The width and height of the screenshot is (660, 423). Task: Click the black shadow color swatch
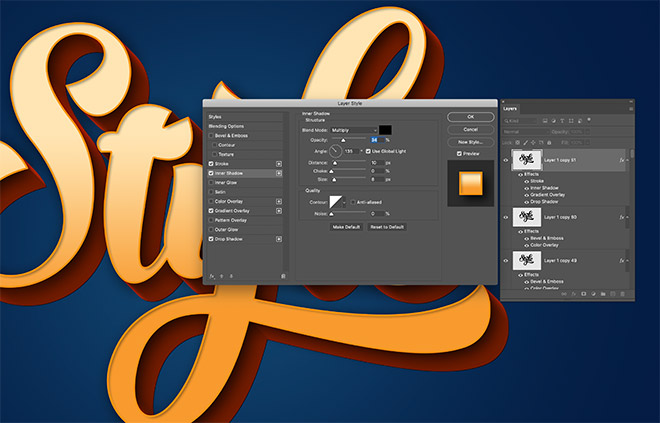pos(385,129)
